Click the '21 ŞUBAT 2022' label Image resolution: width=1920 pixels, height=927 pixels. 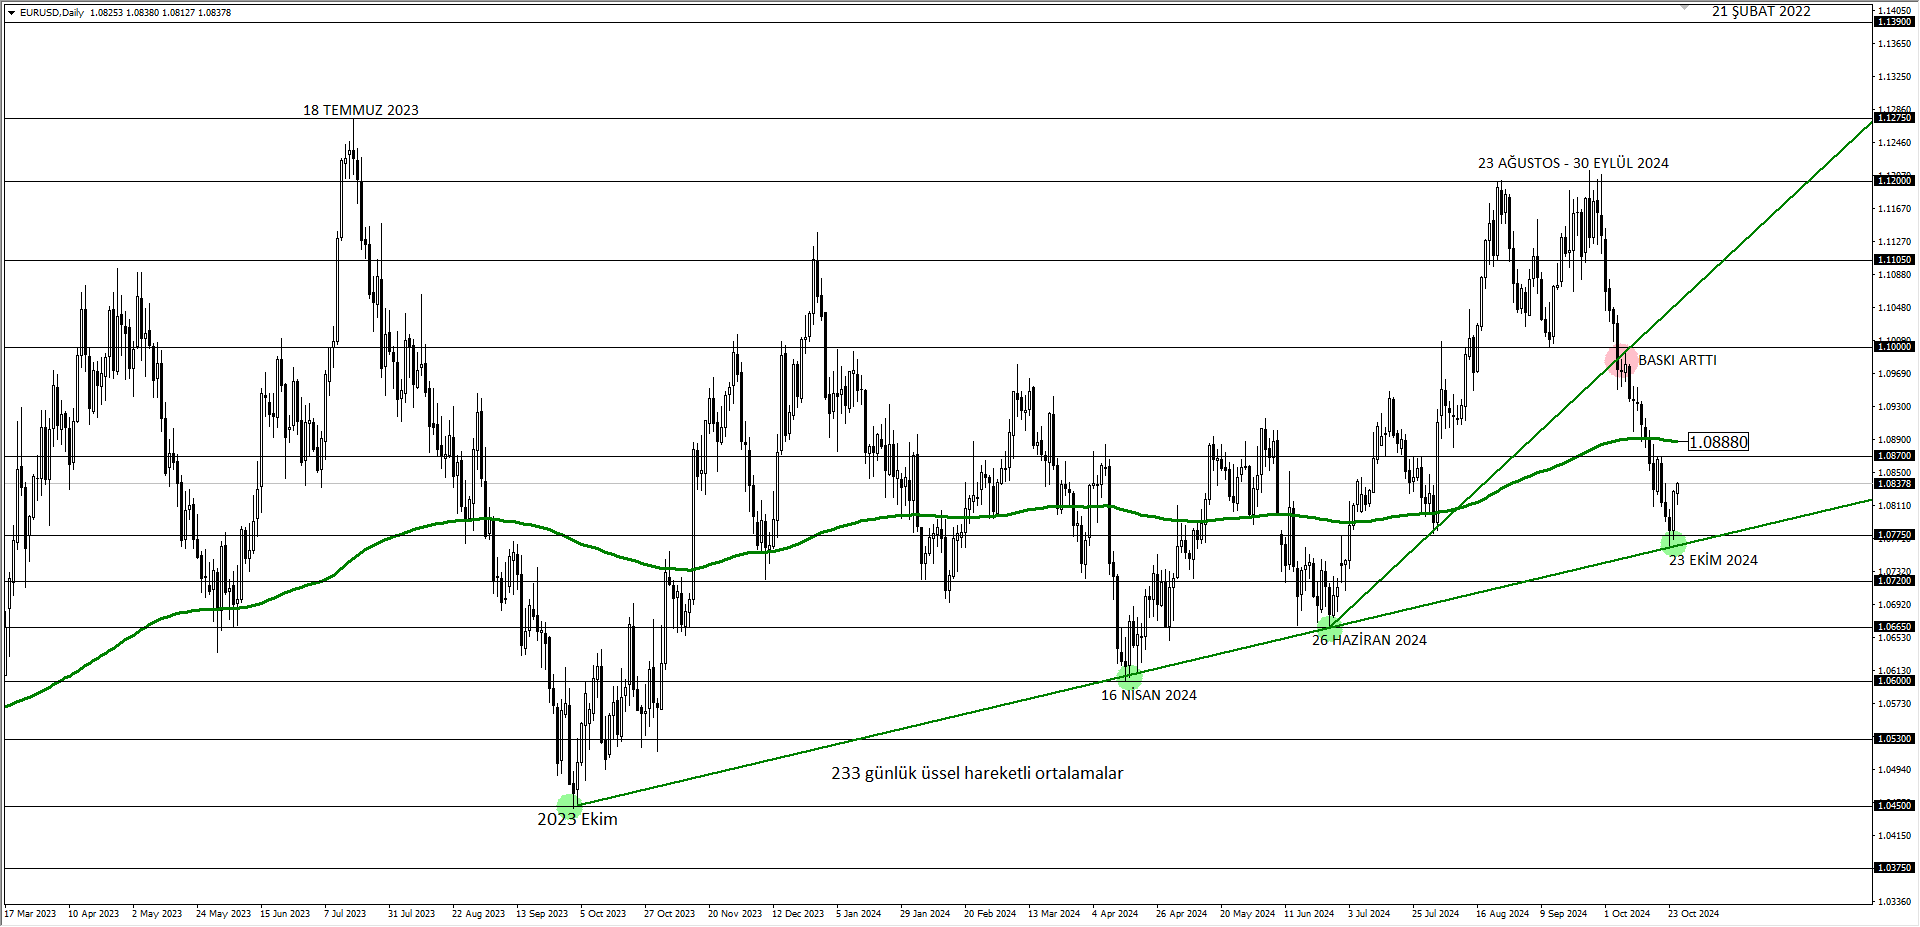tap(1761, 11)
